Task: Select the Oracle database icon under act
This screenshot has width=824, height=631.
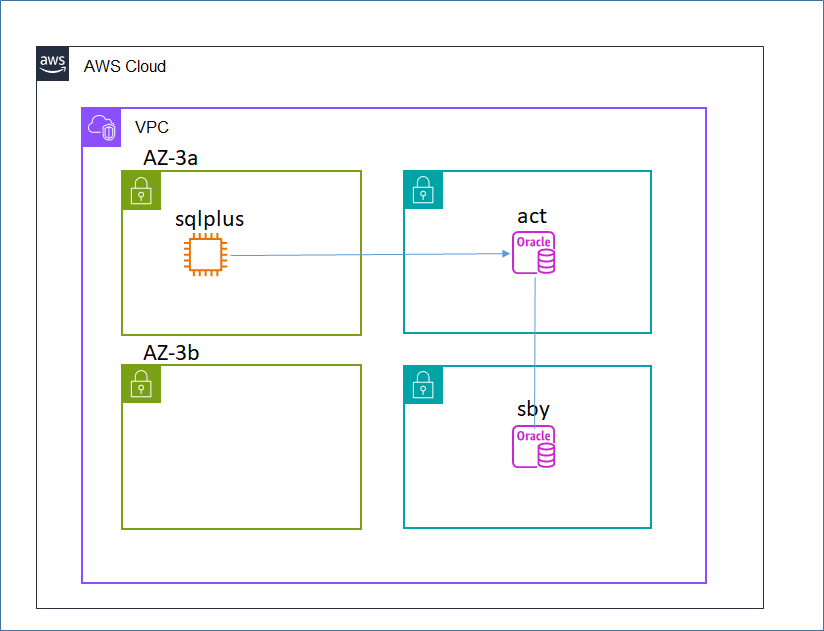Action: tap(534, 252)
